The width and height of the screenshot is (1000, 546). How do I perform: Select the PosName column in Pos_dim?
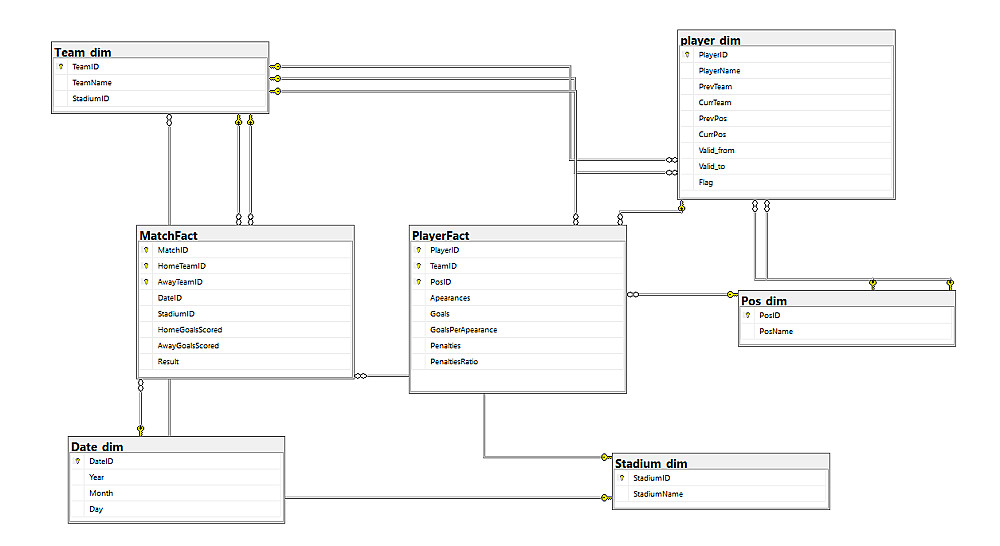click(846, 331)
